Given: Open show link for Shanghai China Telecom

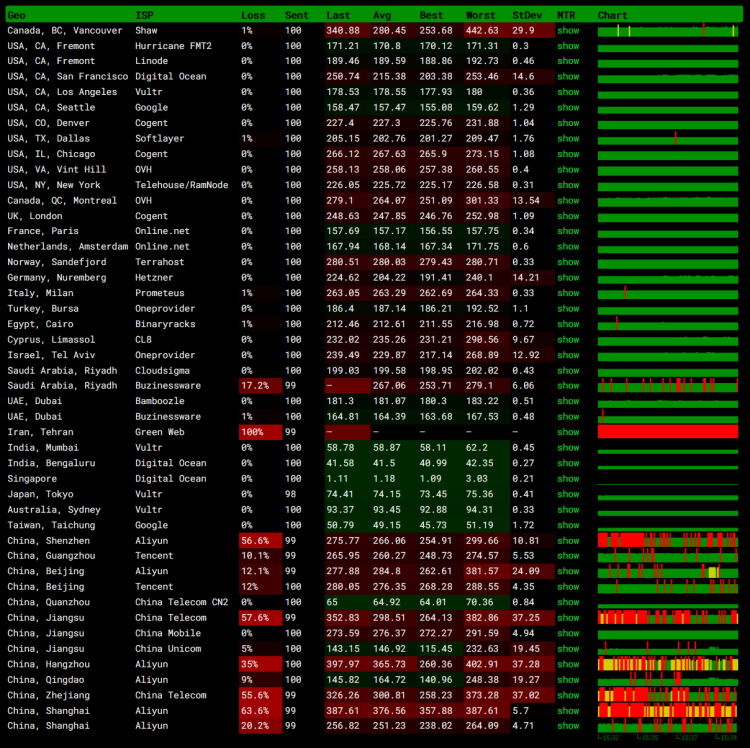Looking at the screenshot, I should (x=568, y=710).
